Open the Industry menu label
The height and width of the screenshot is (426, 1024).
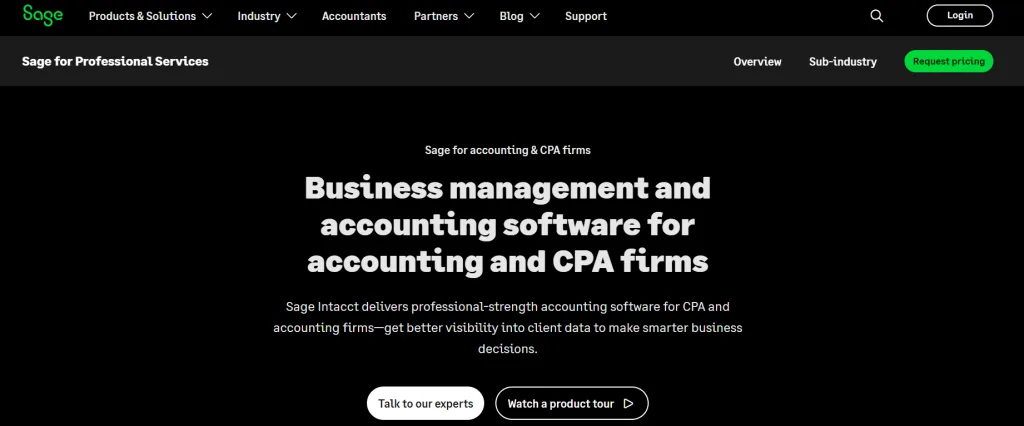pos(259,16)
